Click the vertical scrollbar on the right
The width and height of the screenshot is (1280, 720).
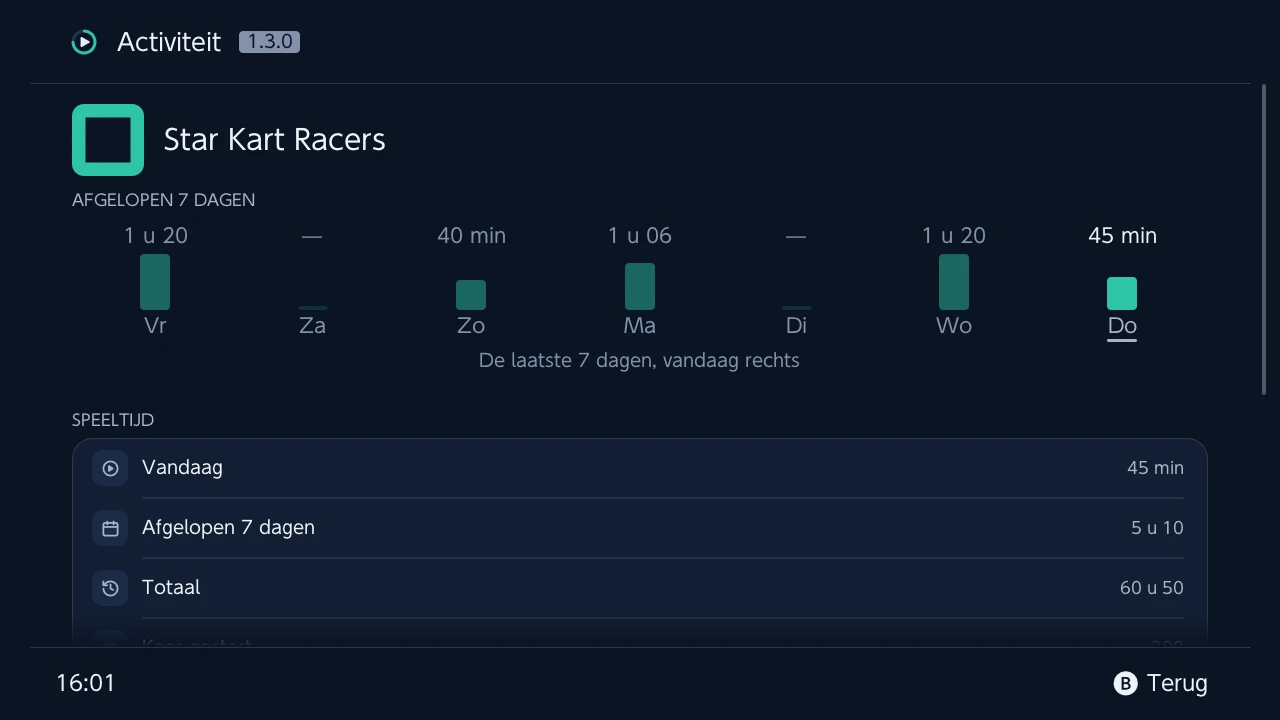[x=1264, y=240]
